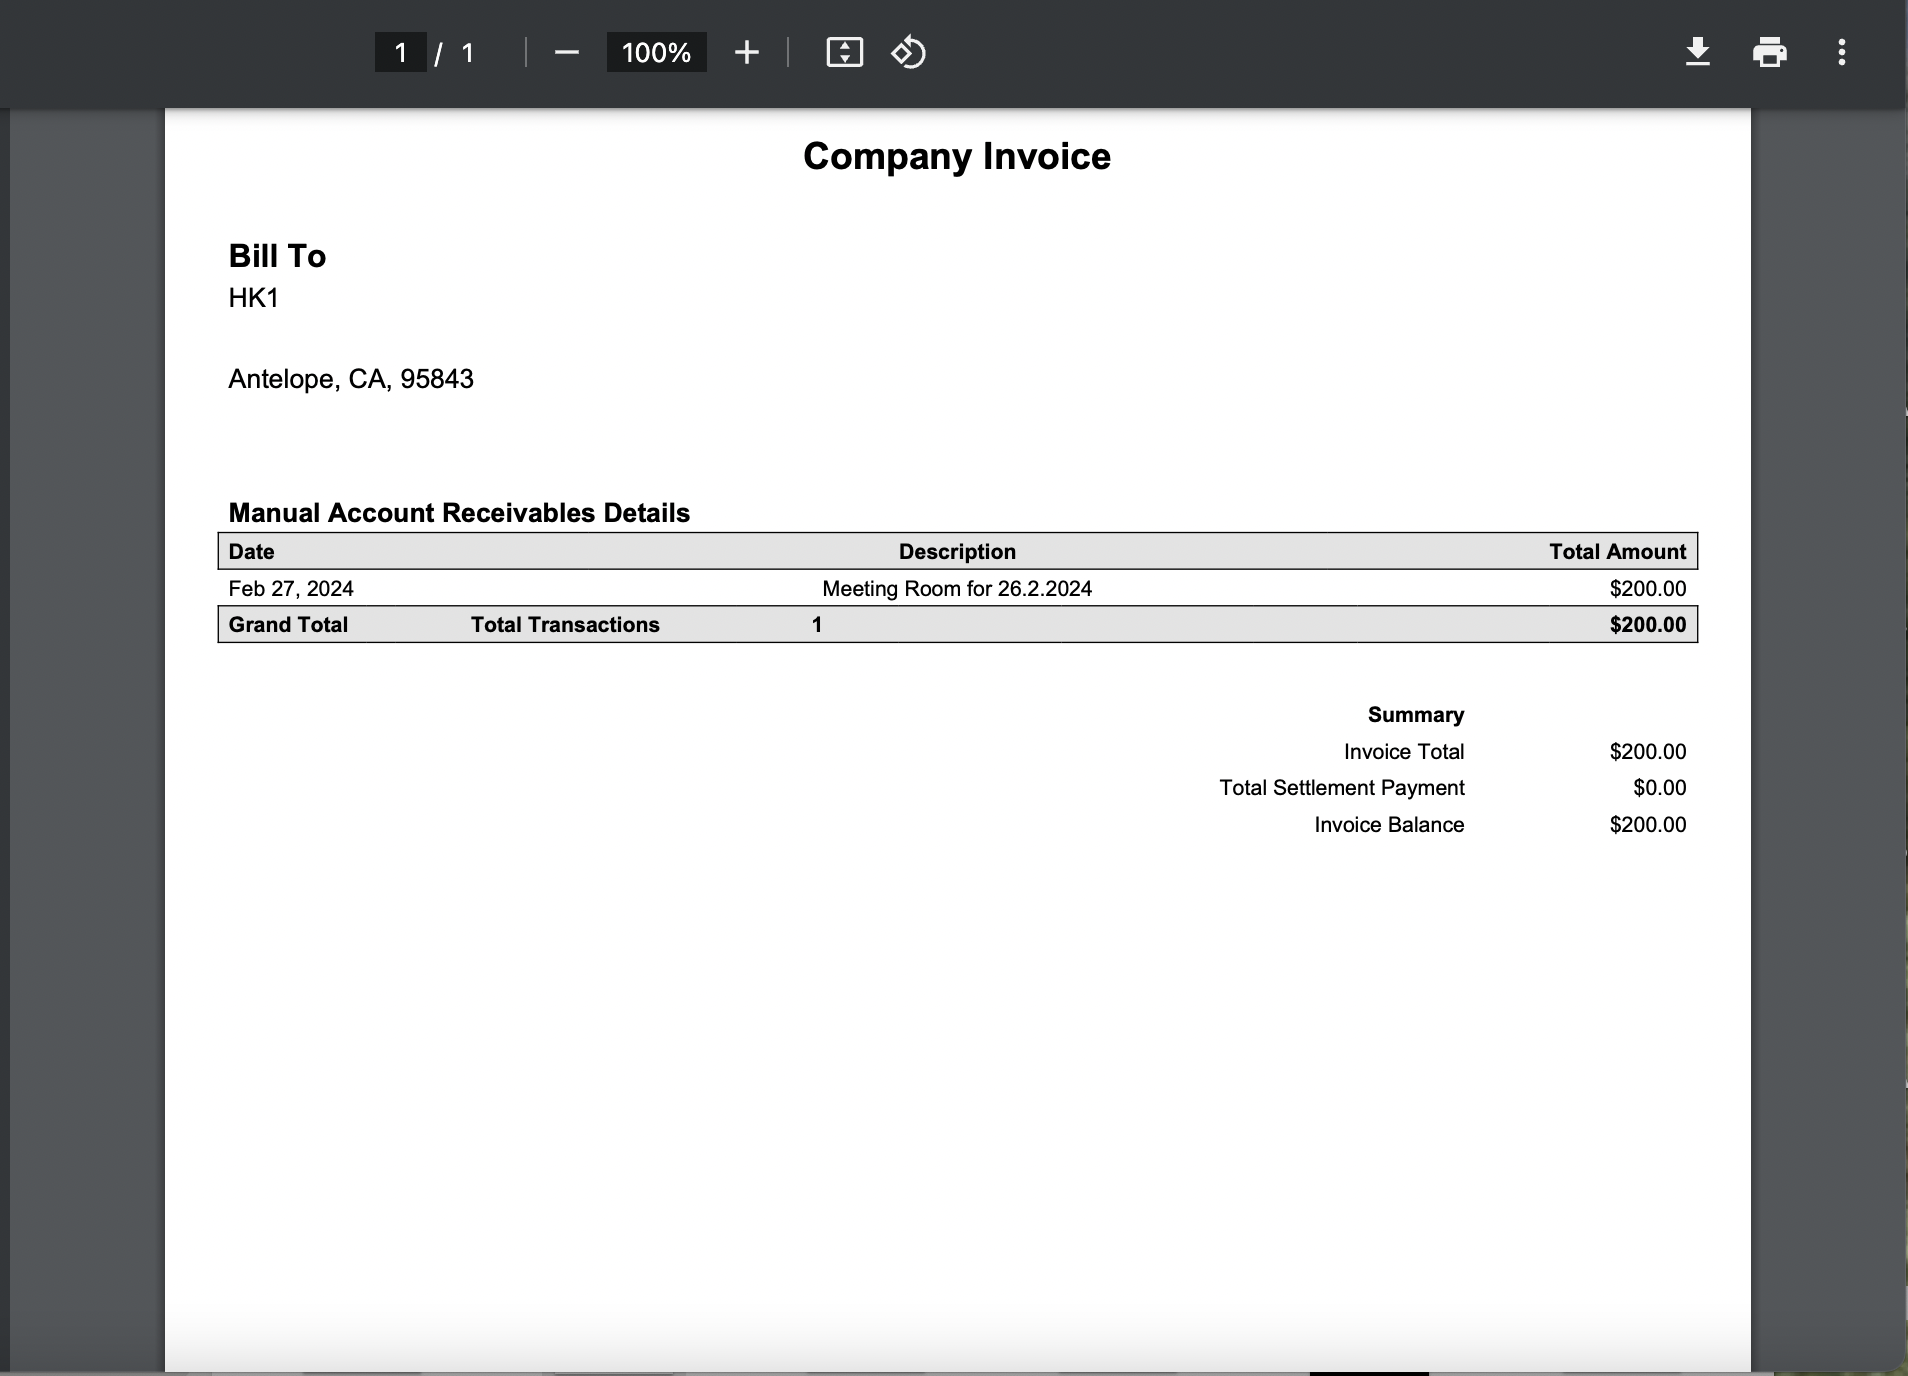1908x1376 pixels.
Task: Rotate the document counterclockwise
Action: pos(908,52)
